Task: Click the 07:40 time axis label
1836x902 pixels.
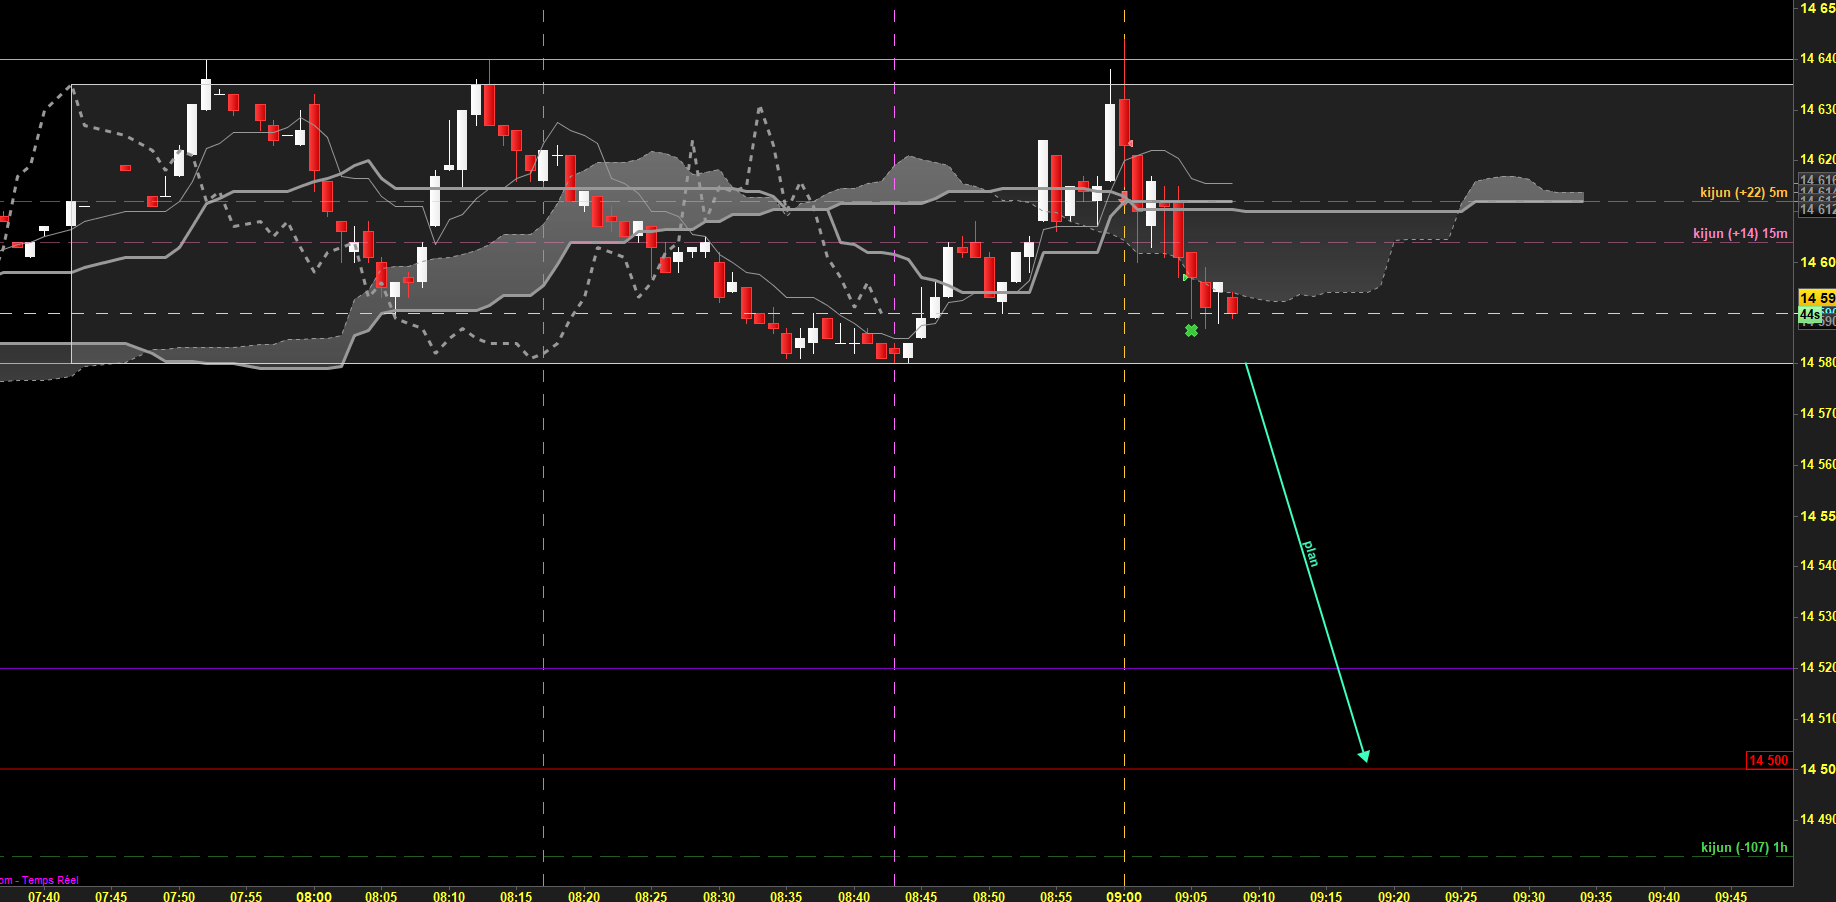Action: [44, 896]
